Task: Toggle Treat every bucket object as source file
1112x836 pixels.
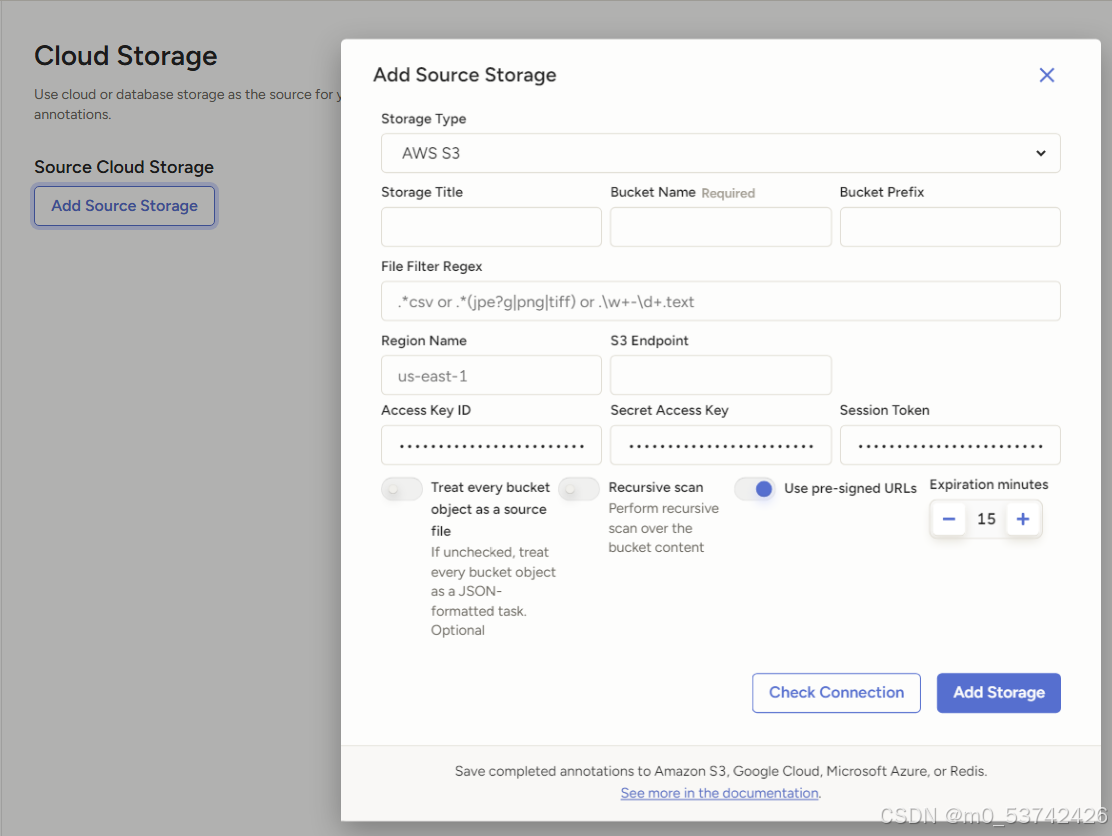Action: 402,489
